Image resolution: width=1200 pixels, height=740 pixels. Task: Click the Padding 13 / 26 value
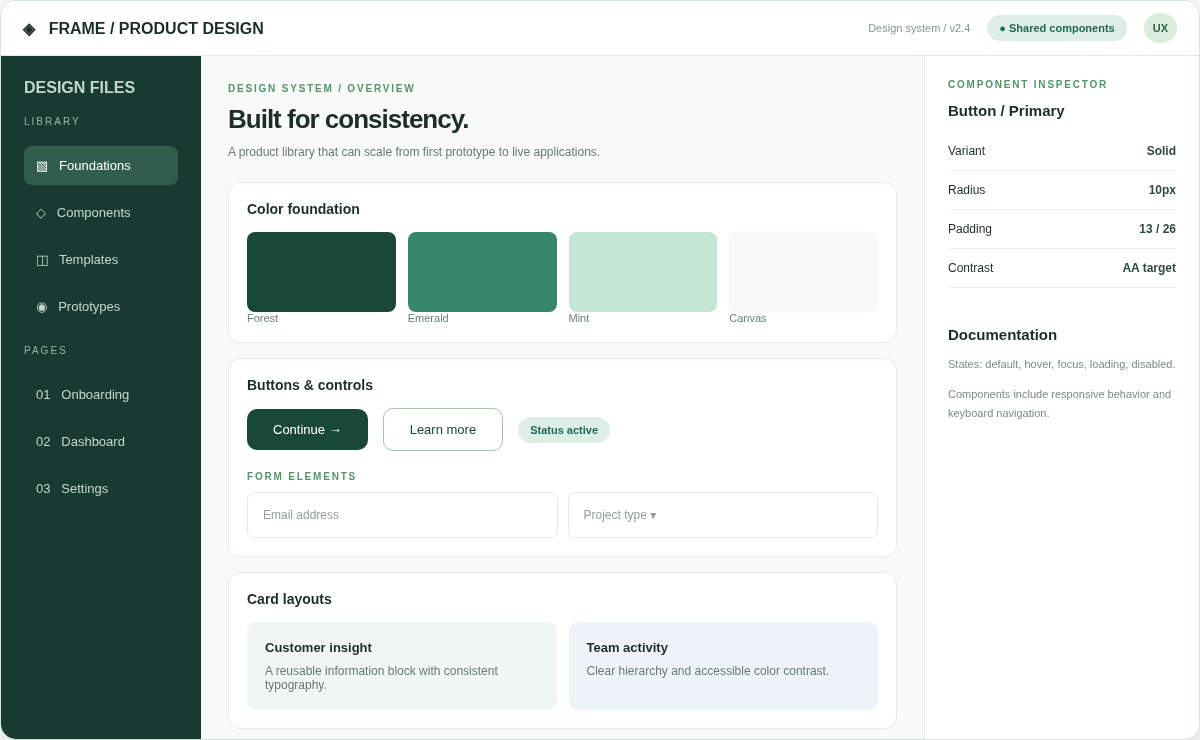click(x=1157, y=229)
